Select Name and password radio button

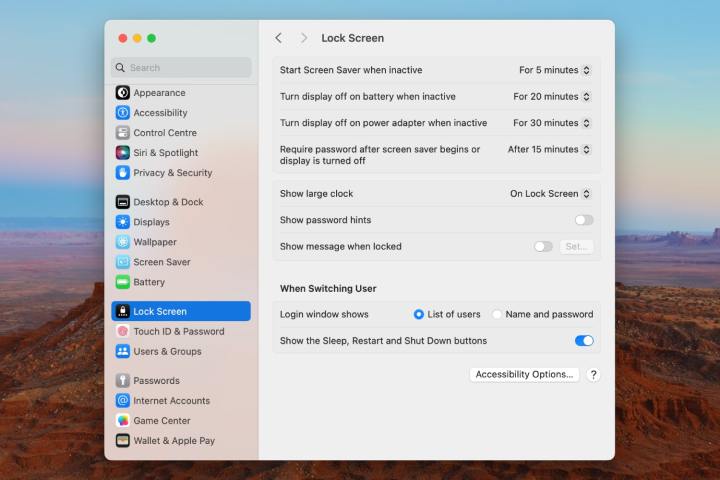click(x=496, y=314)
